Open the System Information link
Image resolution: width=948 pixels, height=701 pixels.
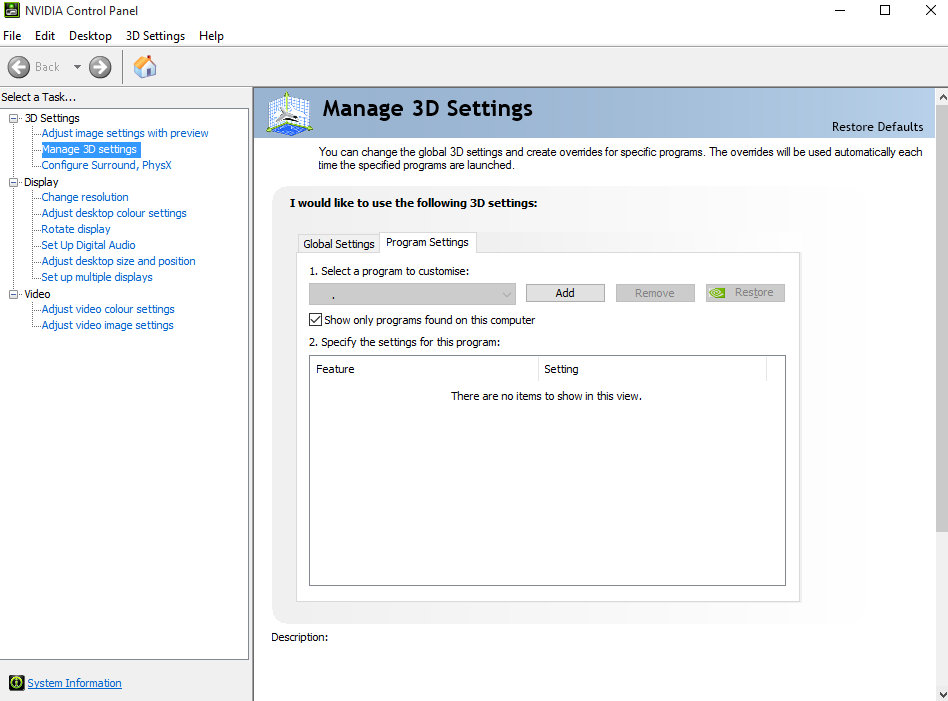coord(74,683)
